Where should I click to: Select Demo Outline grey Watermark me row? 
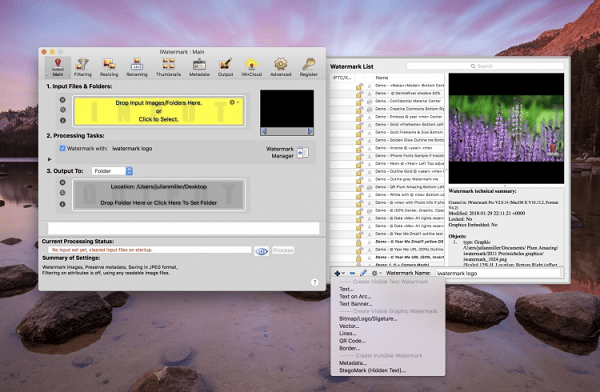click(387, 179)
